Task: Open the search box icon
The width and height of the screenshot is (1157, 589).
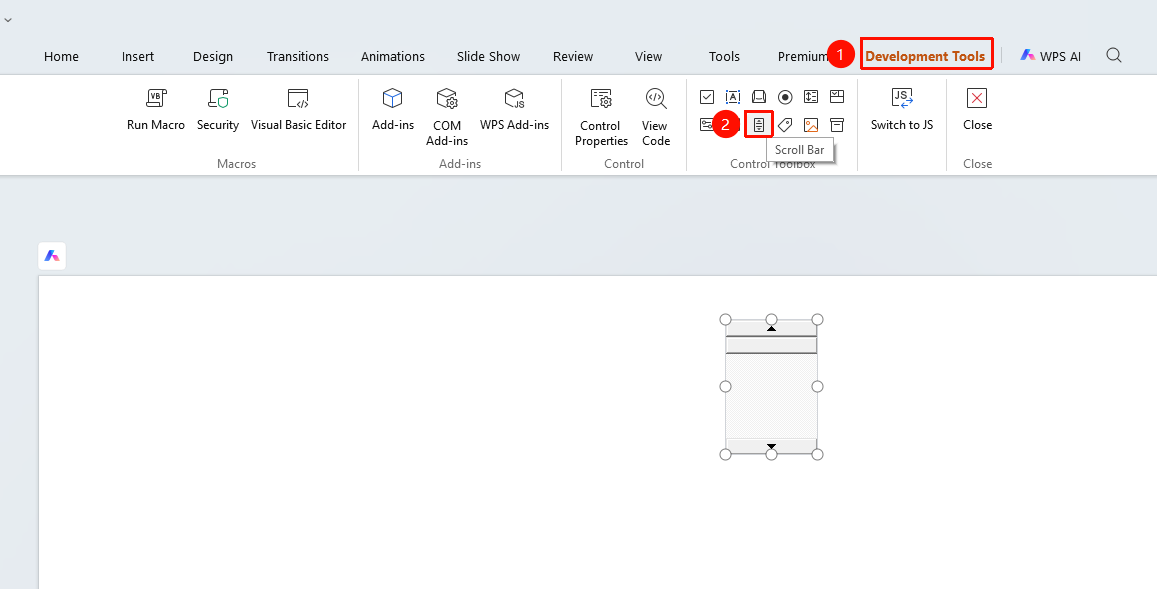Action: pyautogui.click(x=1114, y=55)
